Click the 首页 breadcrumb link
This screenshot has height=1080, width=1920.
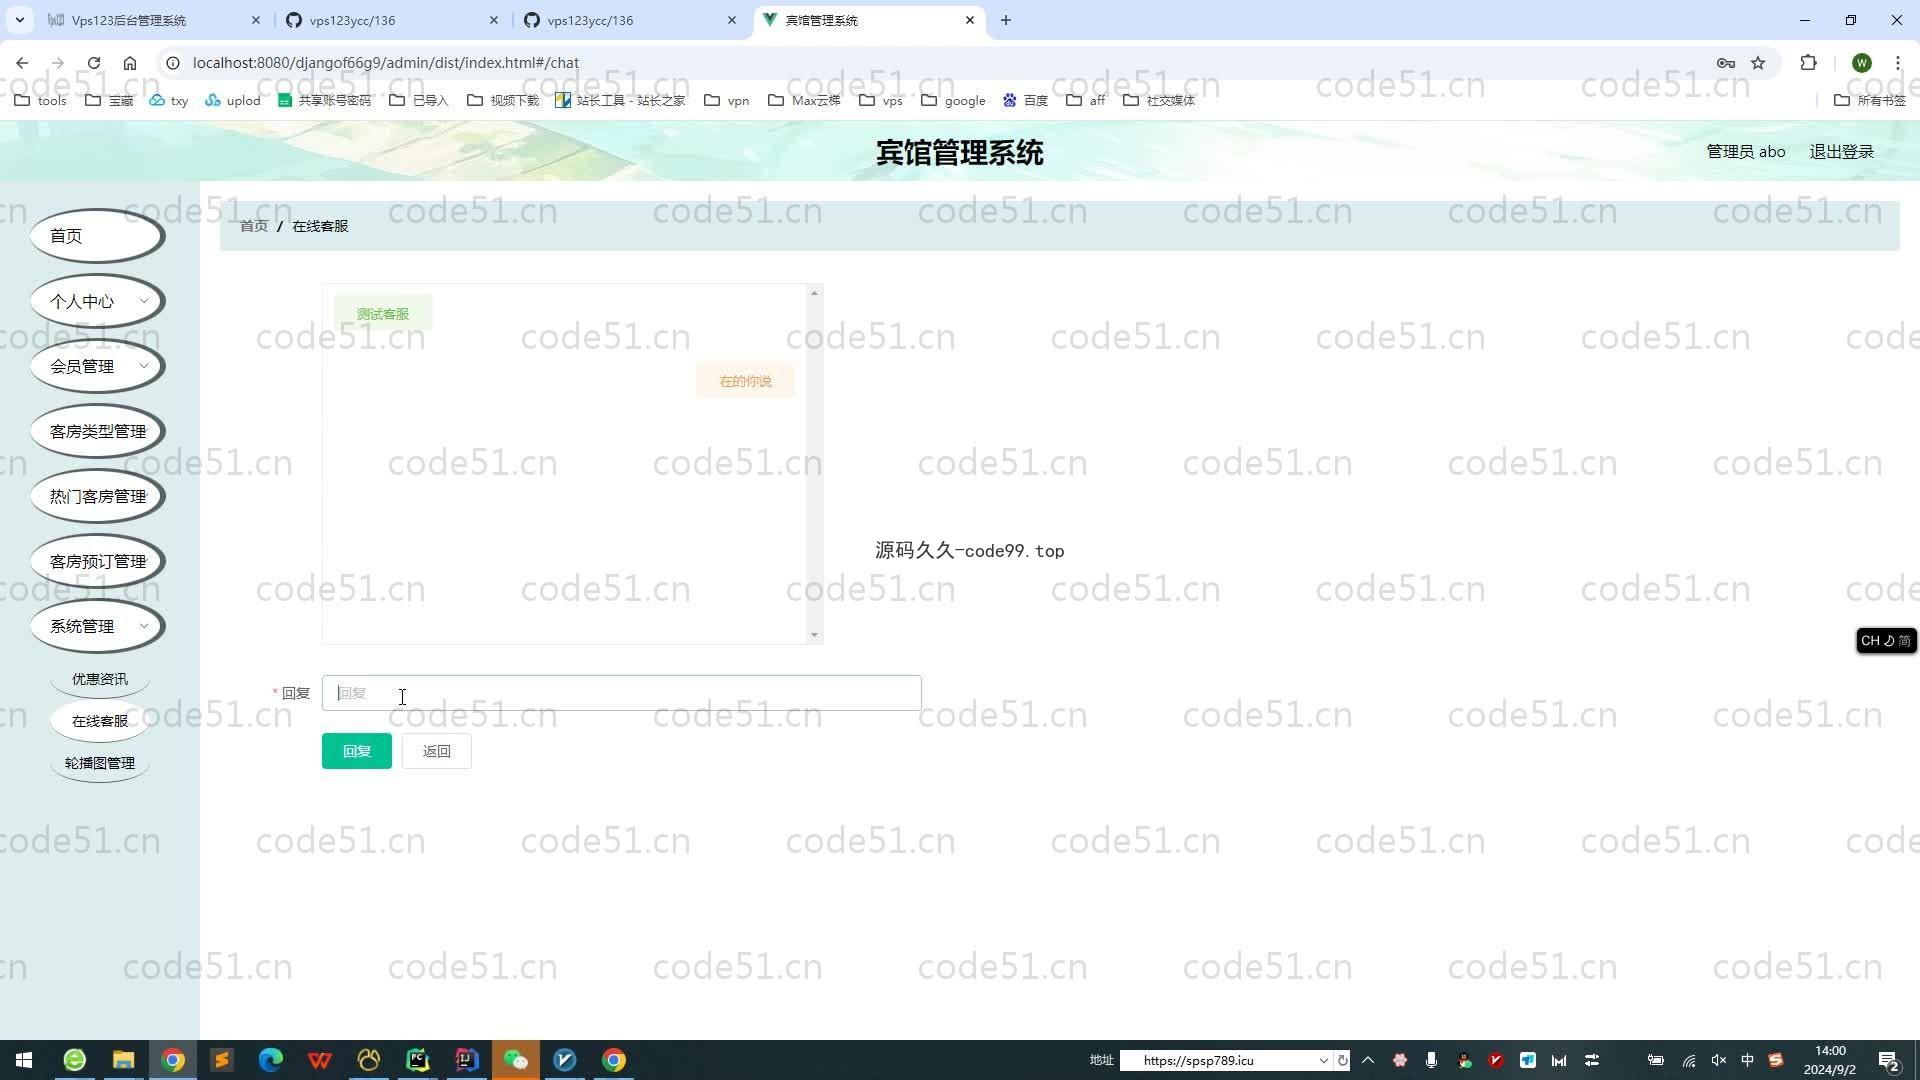(x=254, y=226)
